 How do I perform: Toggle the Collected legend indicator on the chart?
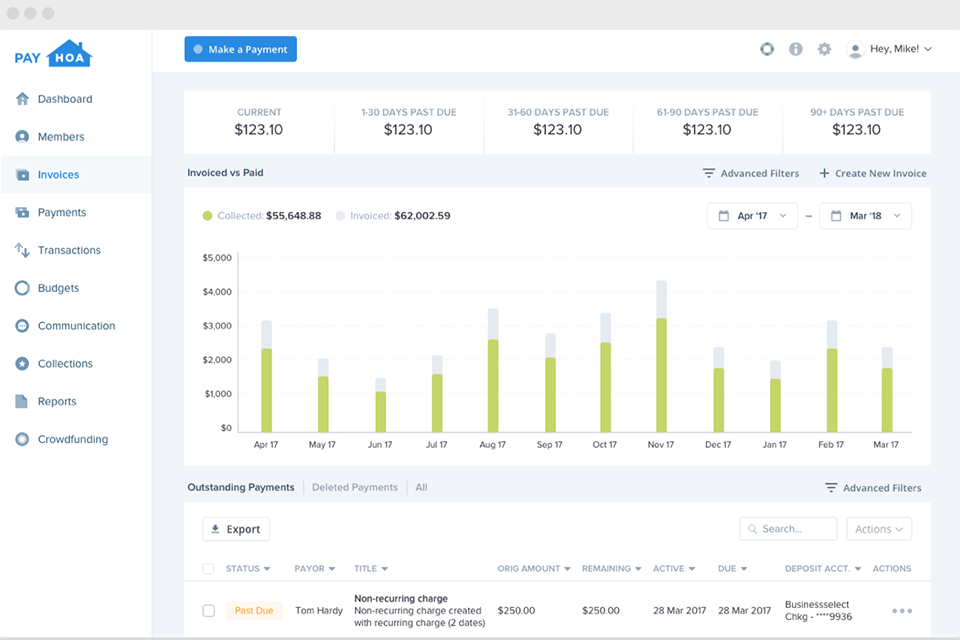tap(208, 215)
